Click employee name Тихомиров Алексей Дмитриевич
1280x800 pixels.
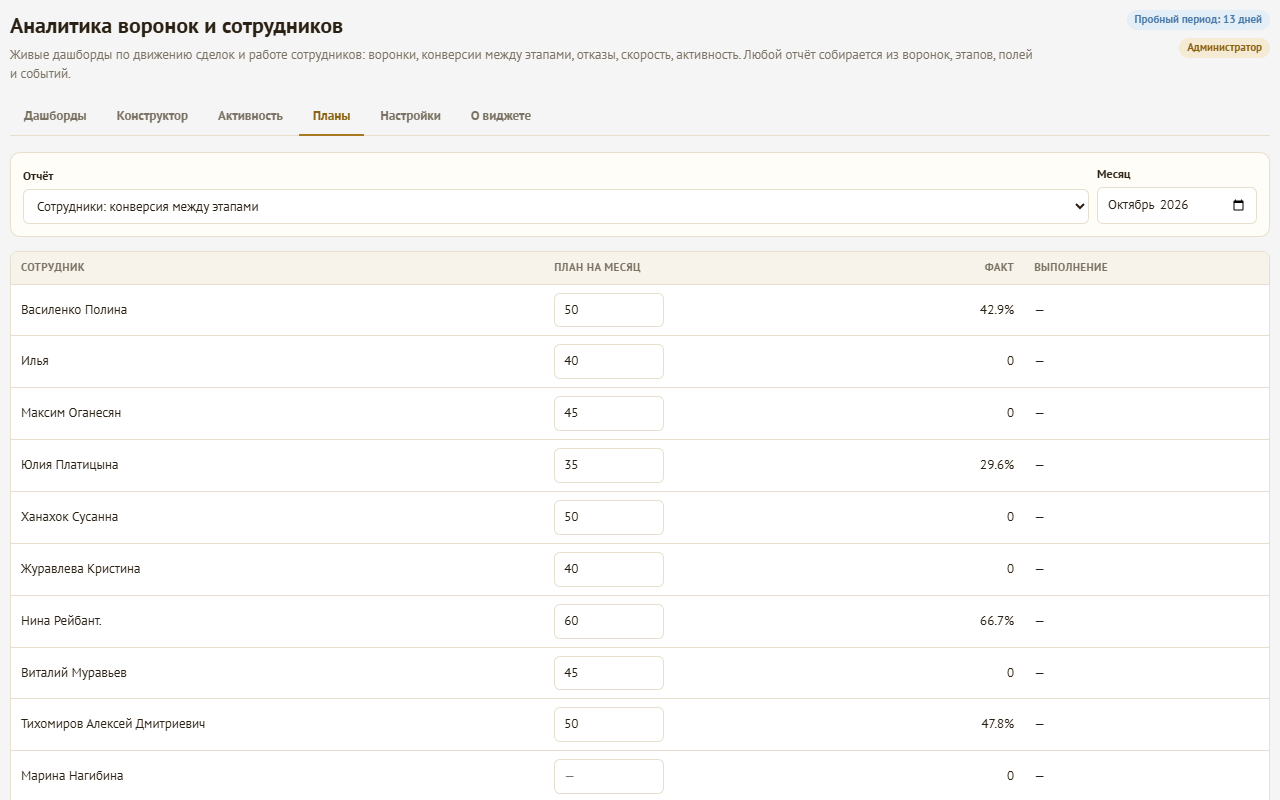point(113,724)
